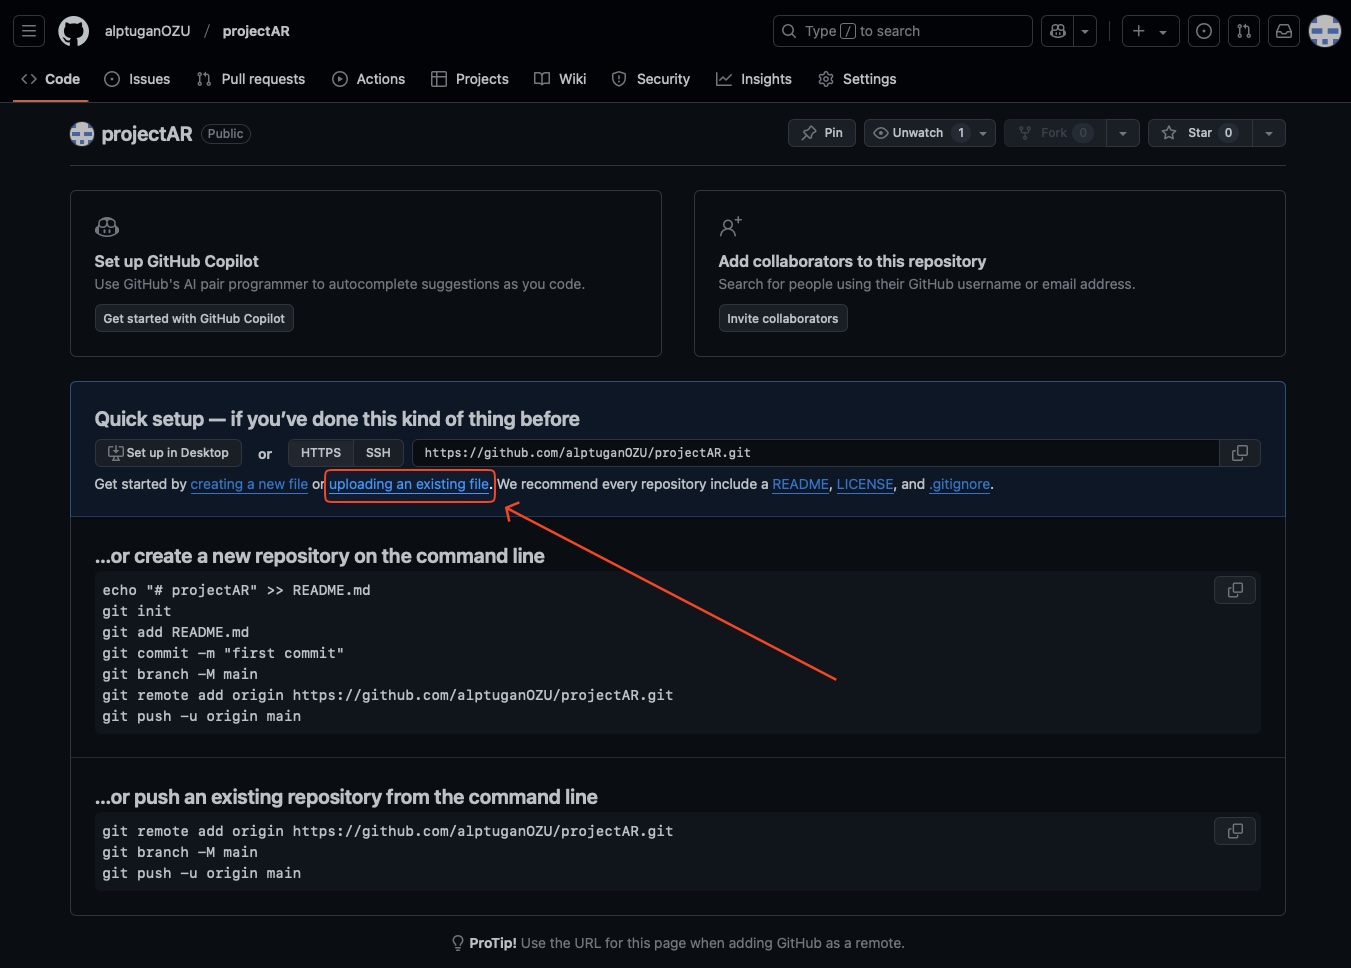The height and width of the screenshot is (968, 1351).
Task: Switch to the Settings tab
Action: 857,79
